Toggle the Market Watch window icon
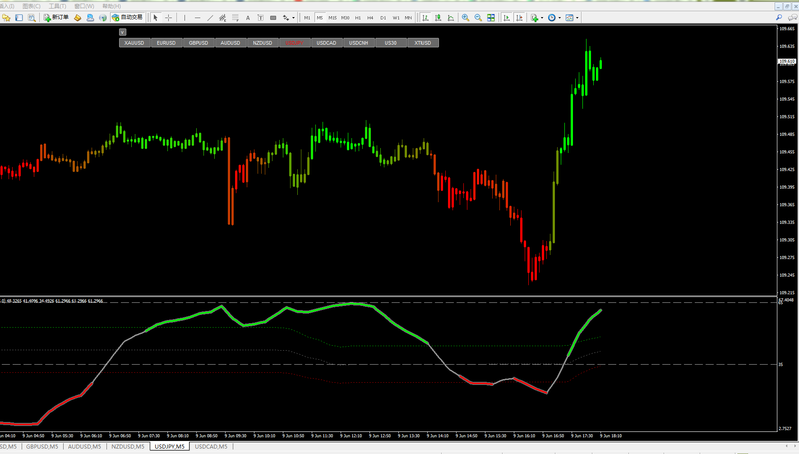The height and width of the screenshot is (454, 799). (32, 18)
